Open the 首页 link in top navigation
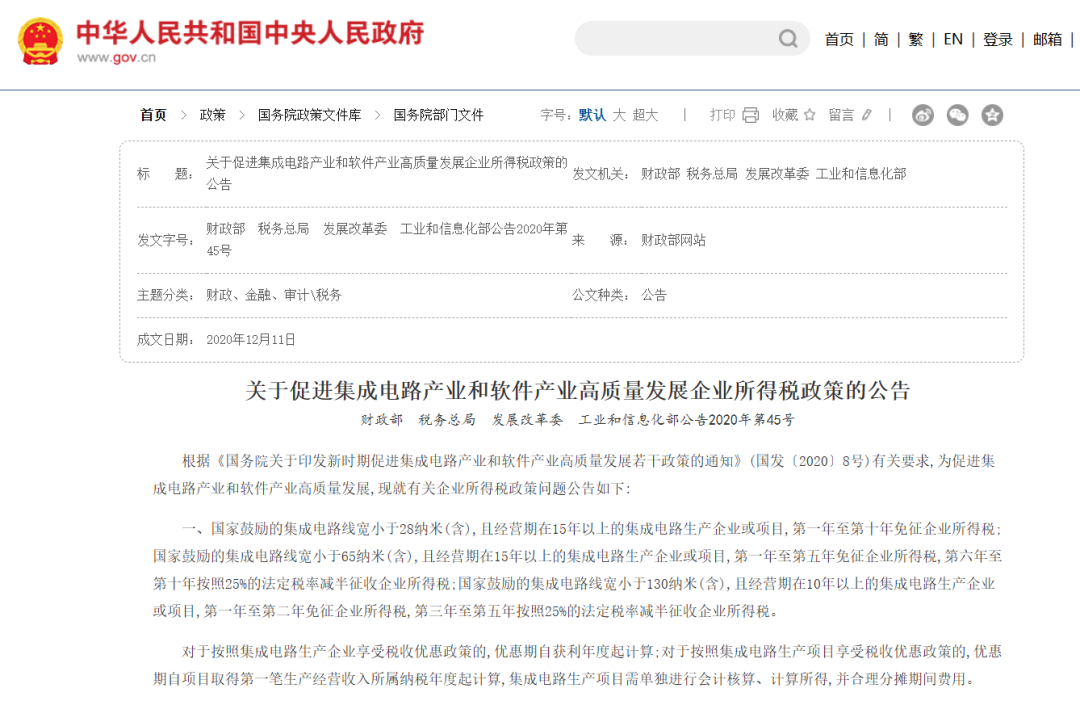This screenshot has width=1080, height=705. coord(839,39)
